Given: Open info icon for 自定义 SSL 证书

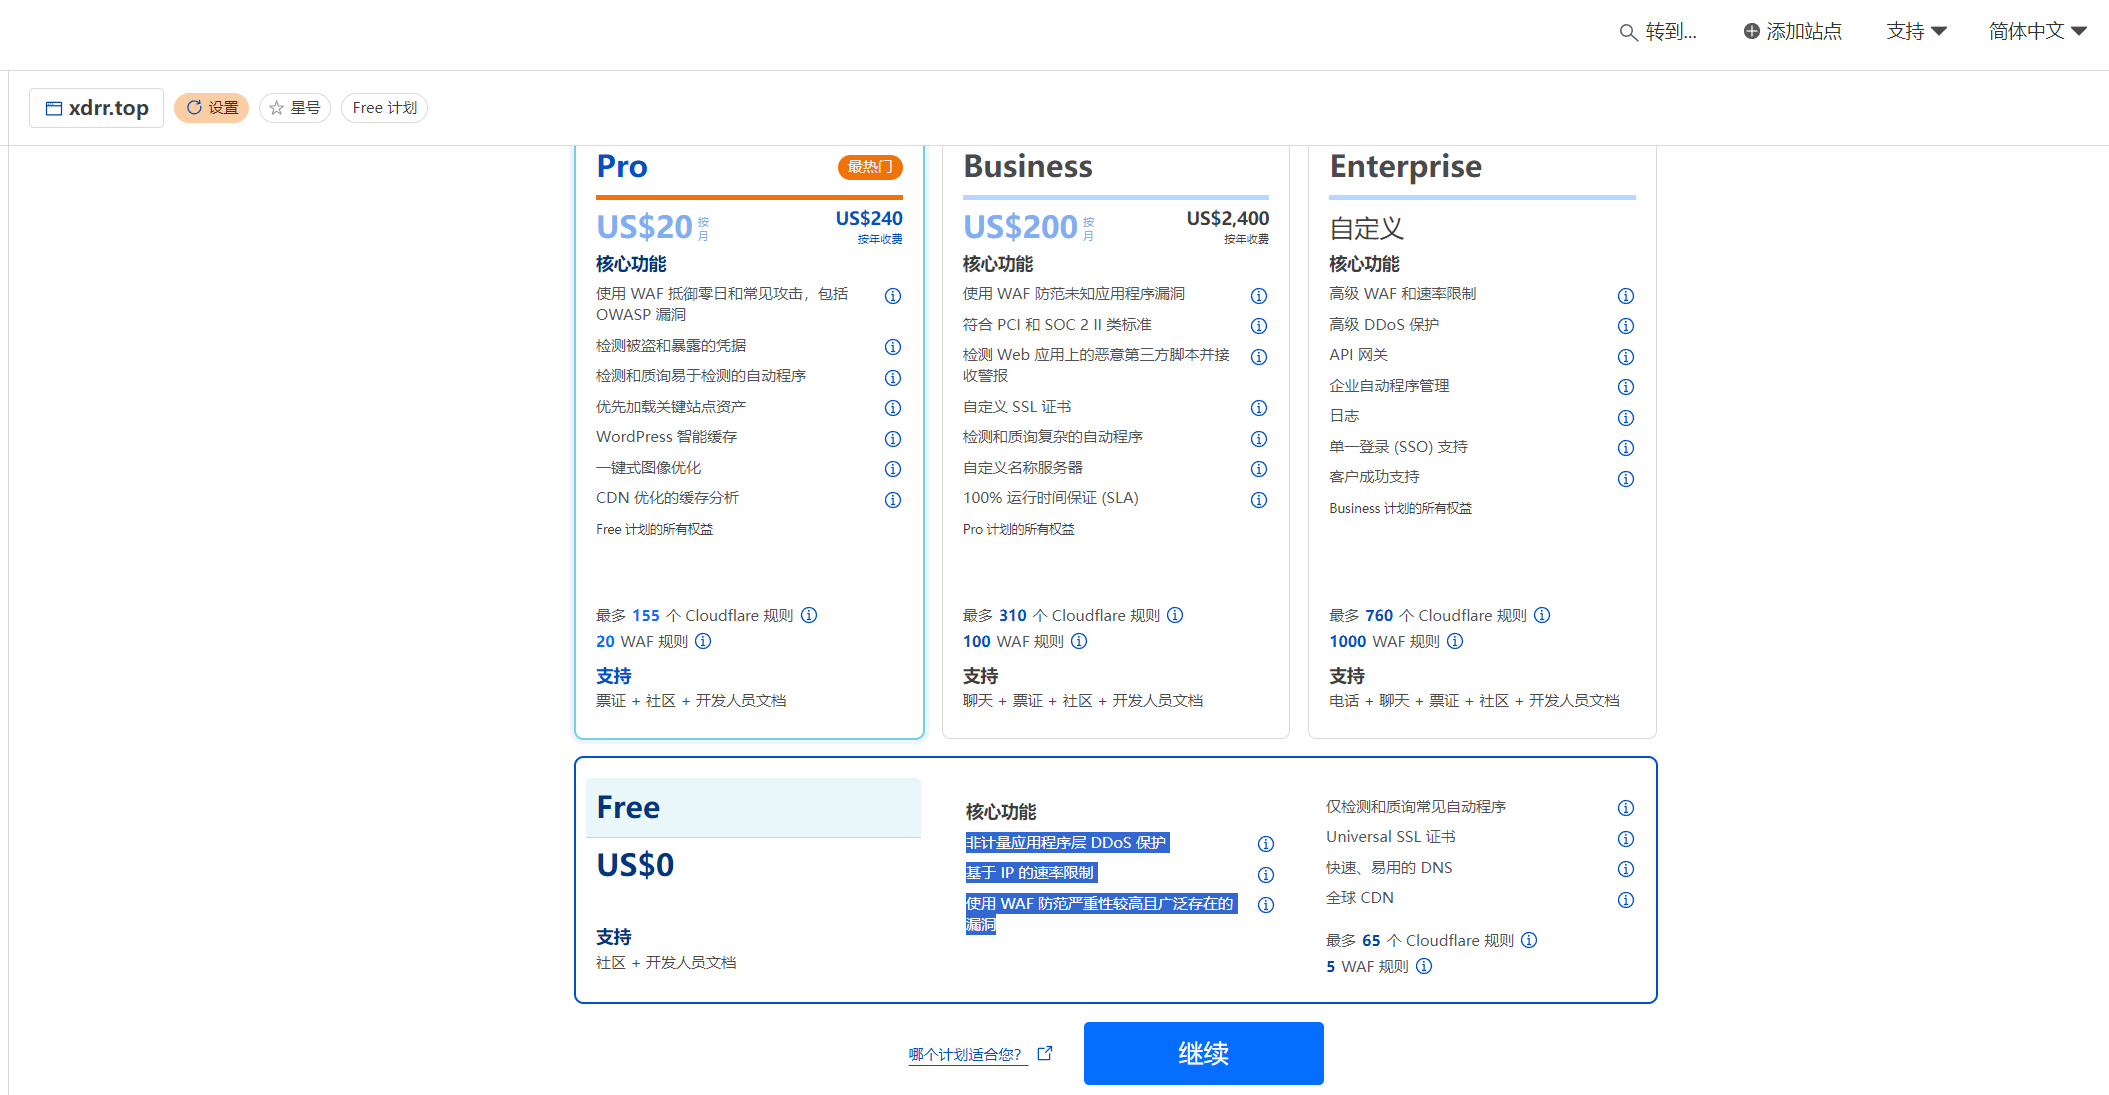Looking at the screenshot, I should point(1259,408).
